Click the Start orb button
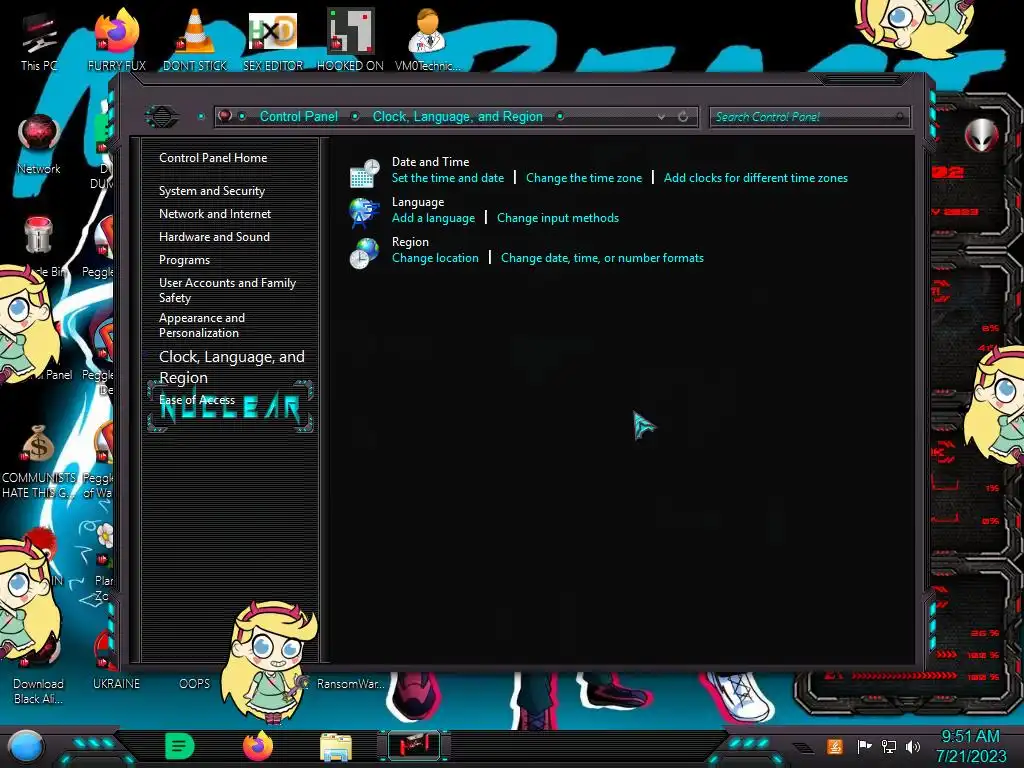The width and height of the screenshot is (1024, 768). (25, 746)
